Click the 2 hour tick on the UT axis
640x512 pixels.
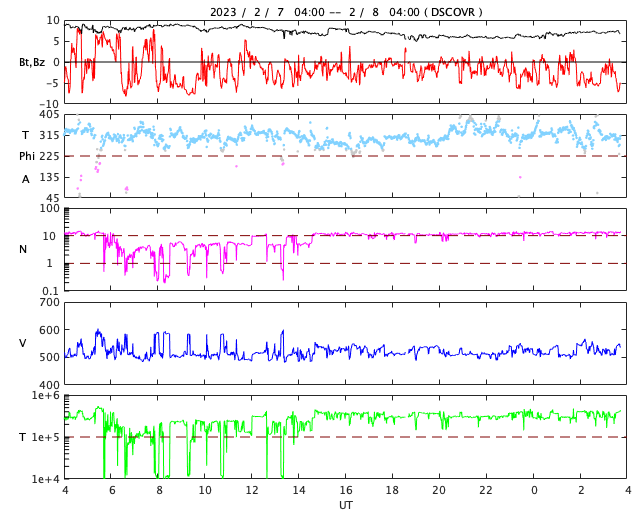pos(581,490)
